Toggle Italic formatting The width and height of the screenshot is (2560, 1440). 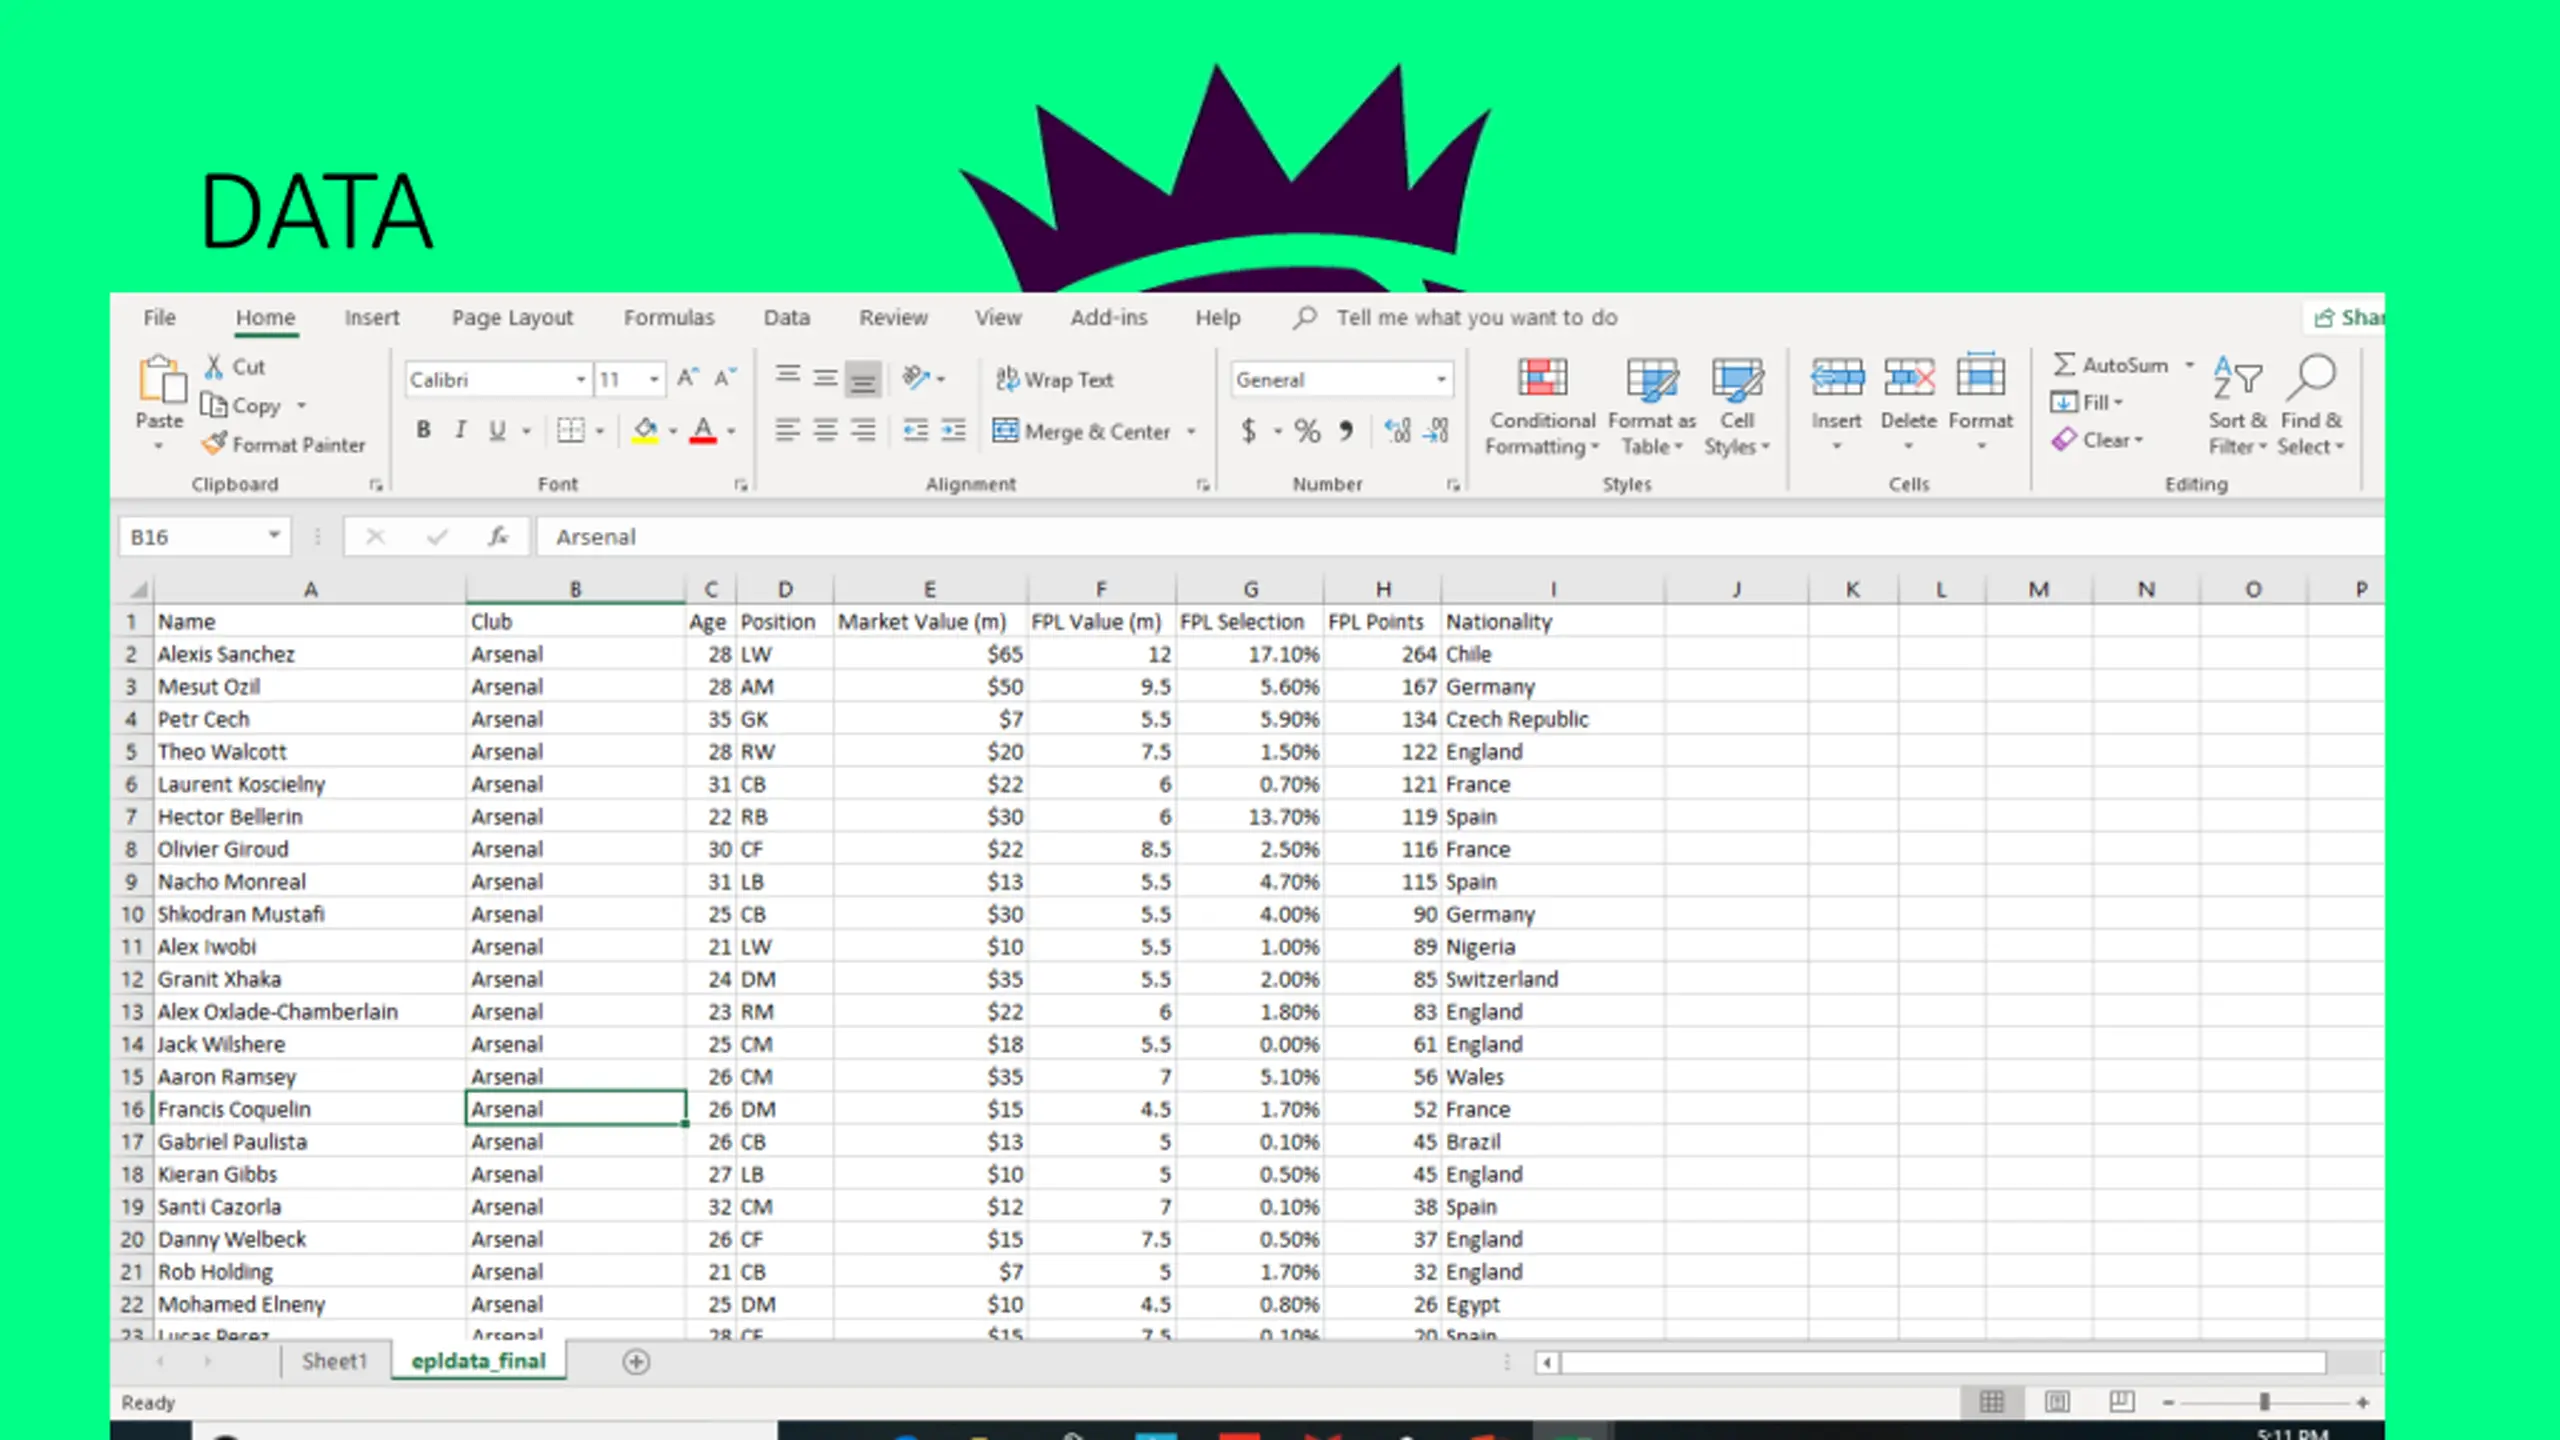click(x=460, y=430)
